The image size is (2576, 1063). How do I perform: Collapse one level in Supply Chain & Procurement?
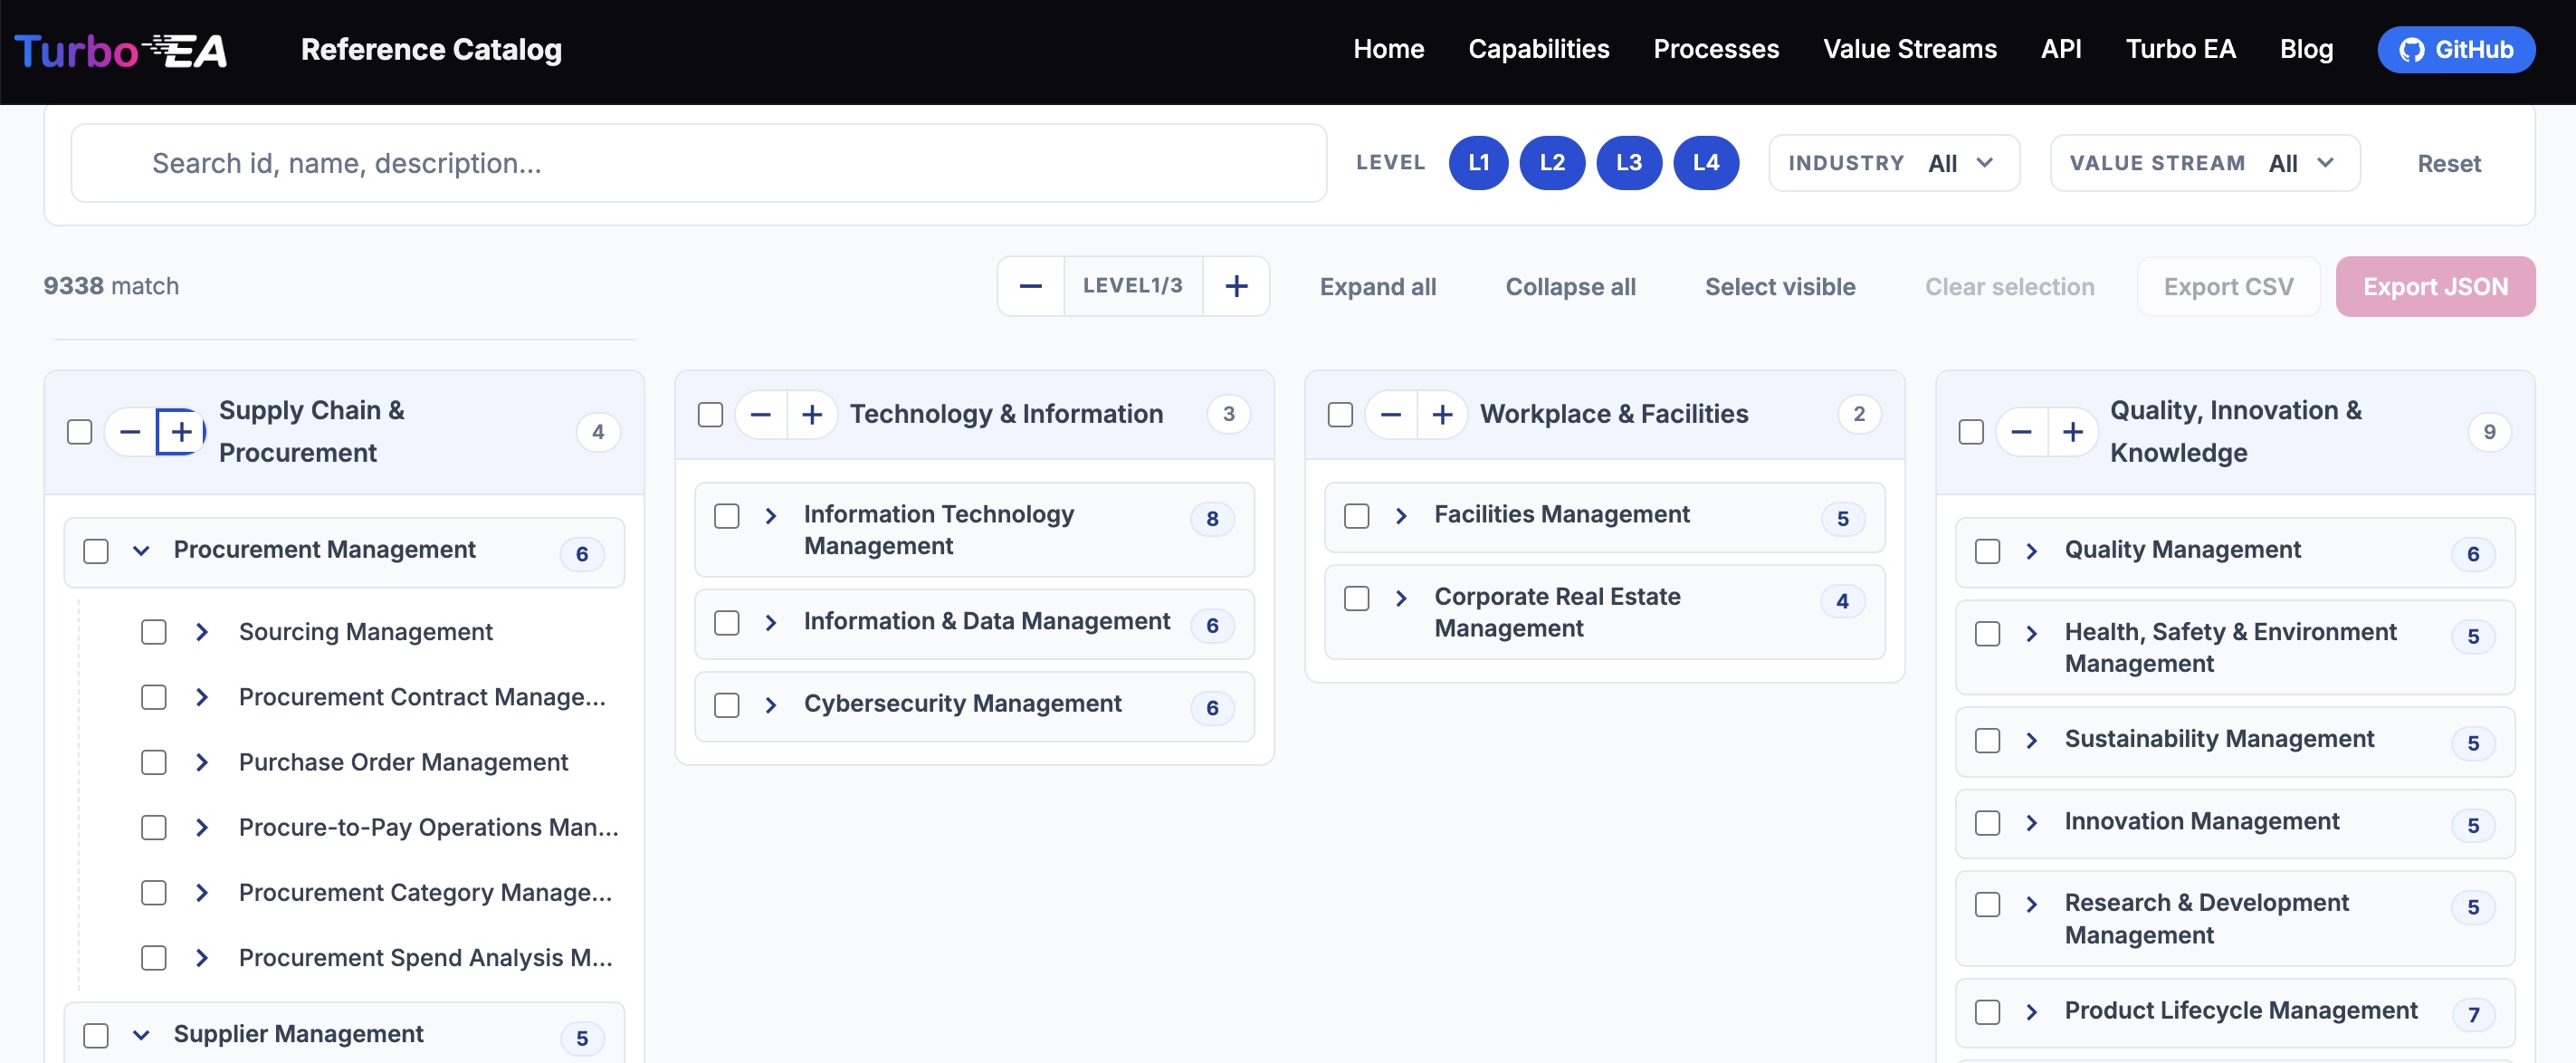130,432
